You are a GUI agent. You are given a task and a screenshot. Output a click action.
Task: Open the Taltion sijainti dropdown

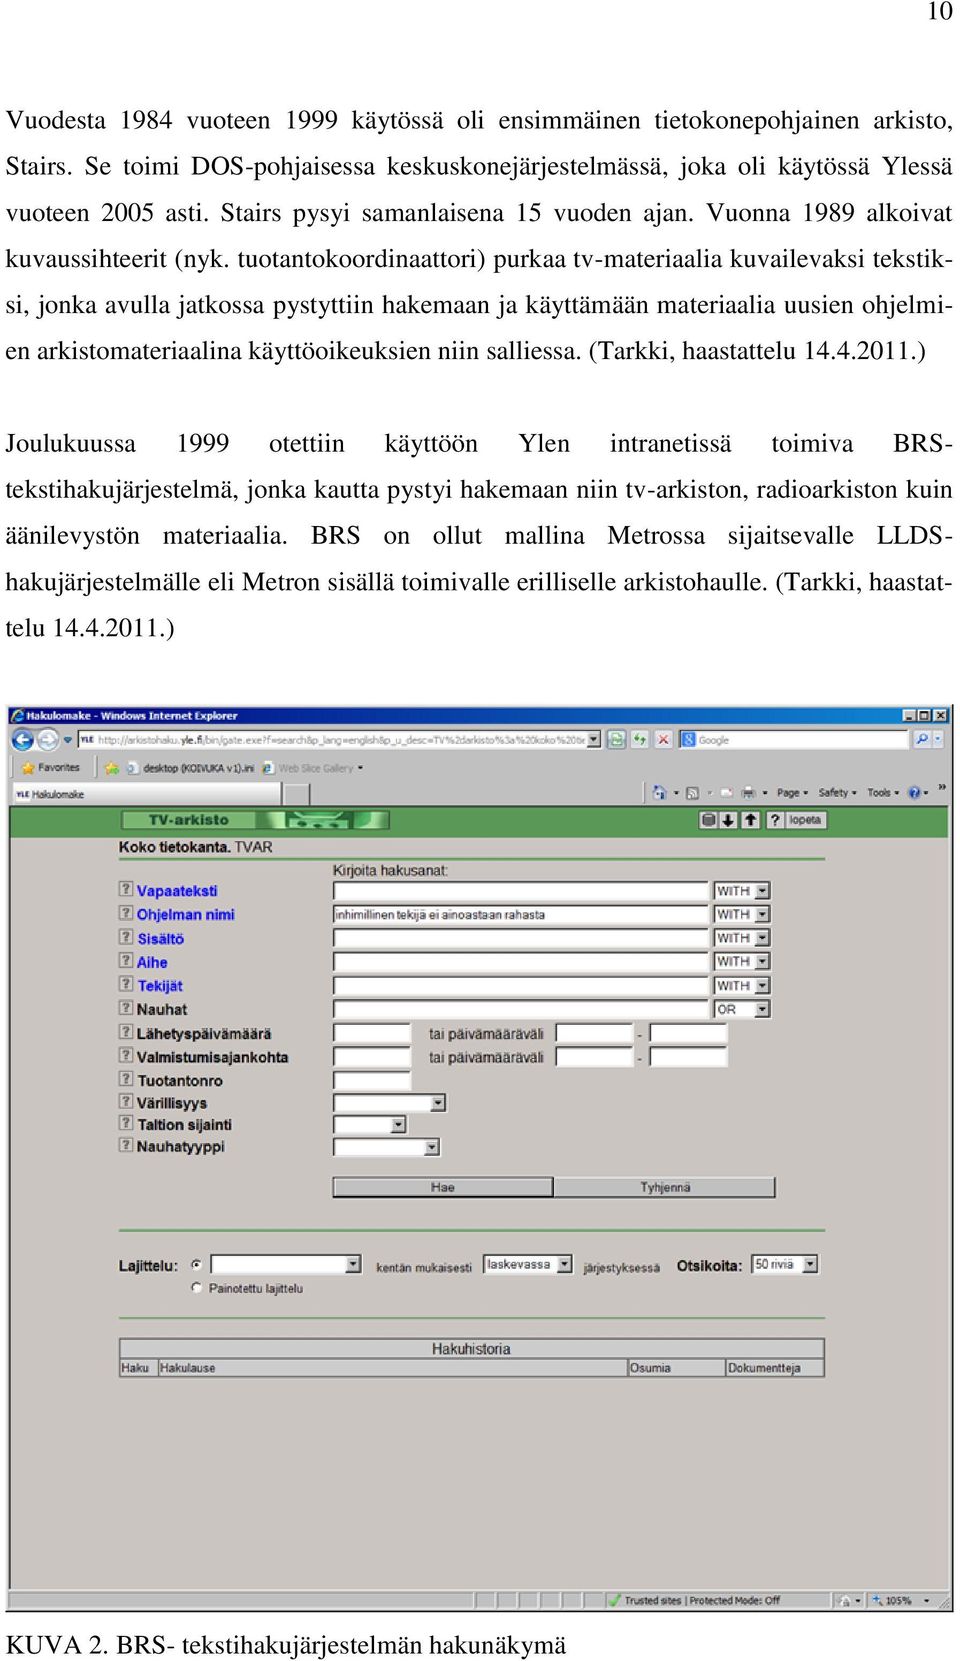(370, 1125)
